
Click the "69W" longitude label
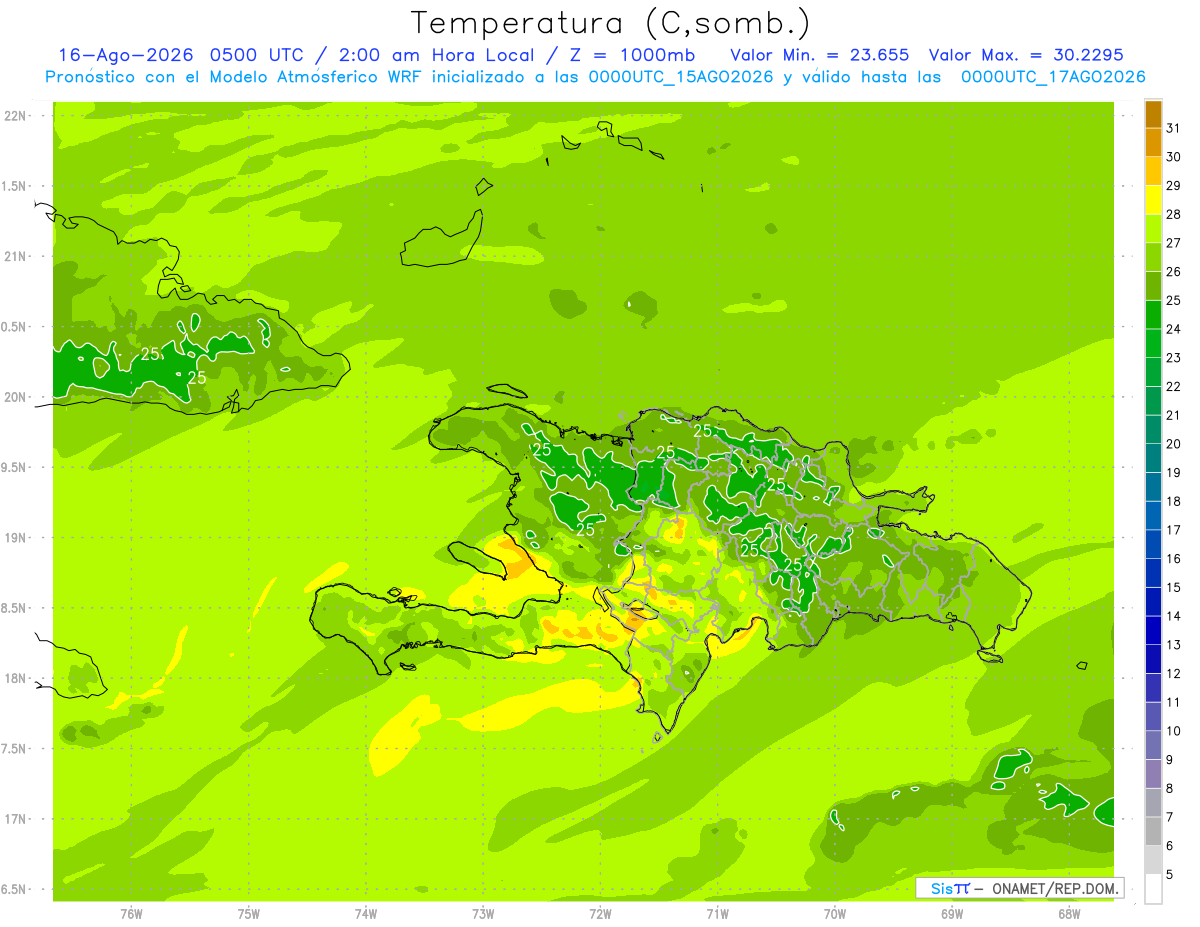click(952, 914)
